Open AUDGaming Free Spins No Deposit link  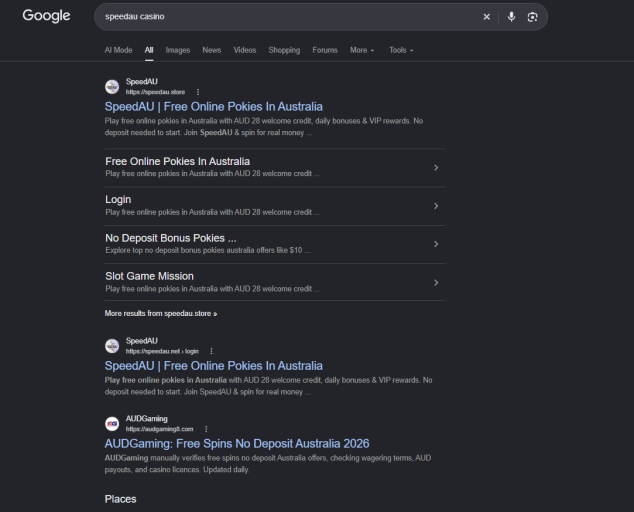pos(237,444)
